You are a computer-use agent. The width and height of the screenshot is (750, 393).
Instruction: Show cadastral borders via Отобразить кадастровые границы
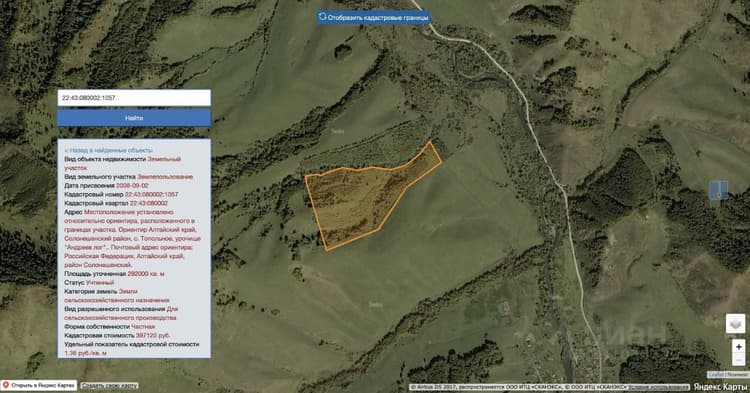(x=373, y=17)
